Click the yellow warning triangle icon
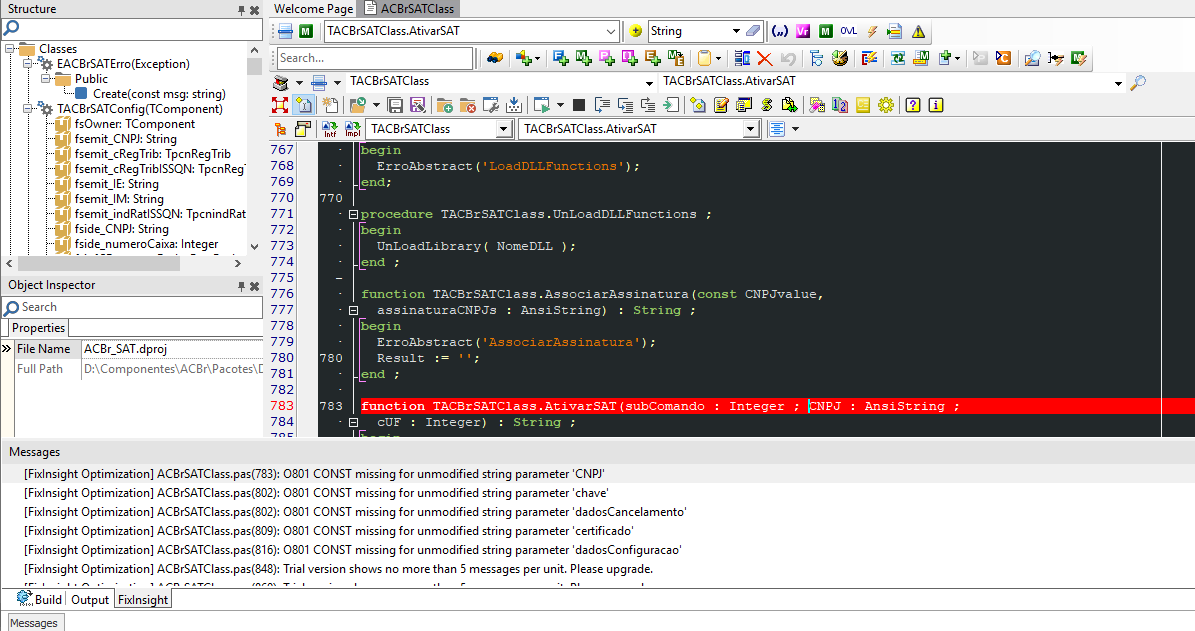 918,31
